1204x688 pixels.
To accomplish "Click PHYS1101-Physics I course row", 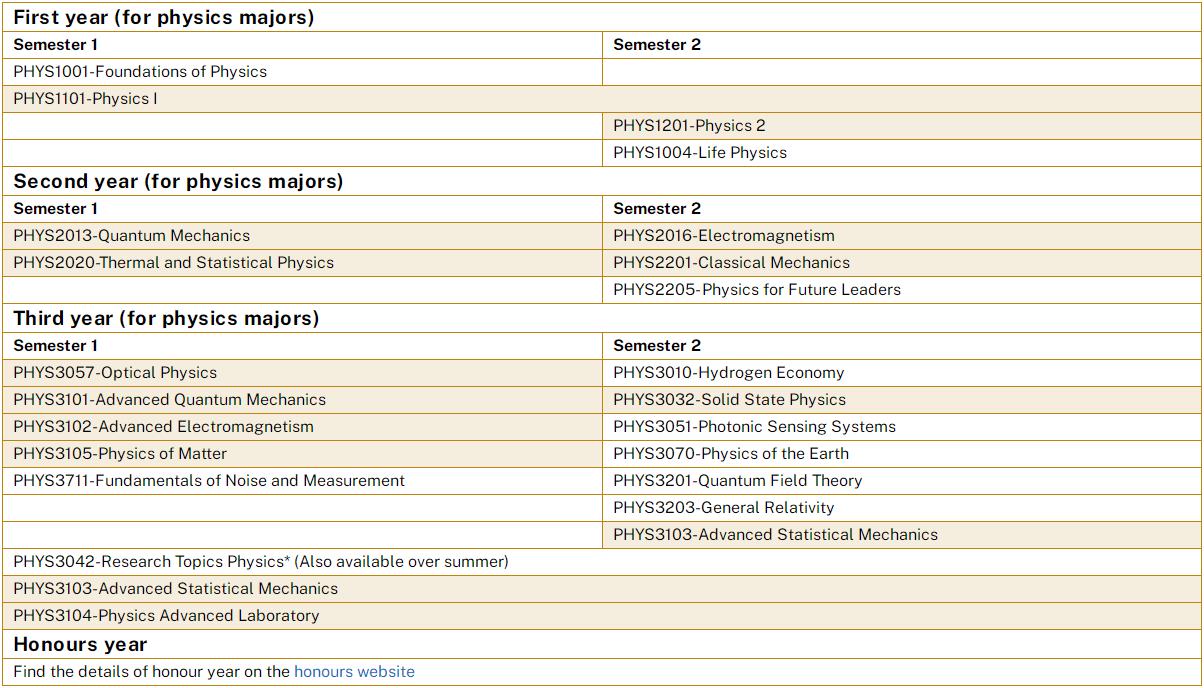I will (602, 99).
